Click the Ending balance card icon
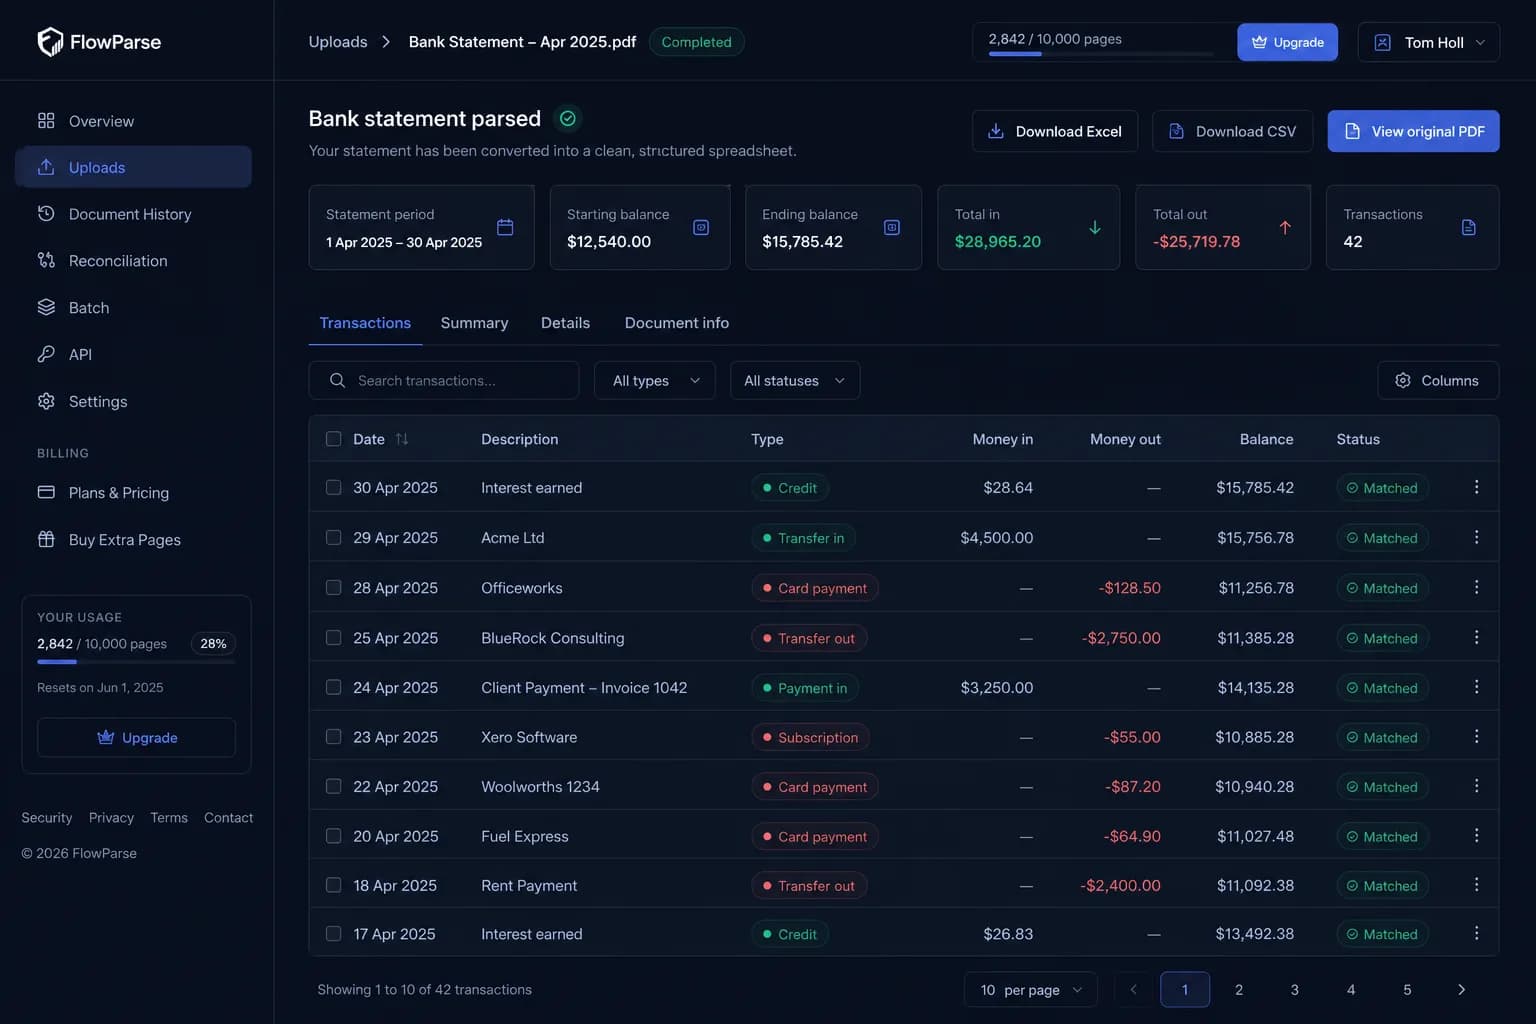The height and width of the screenshot is (1024, 1536). 892,227
